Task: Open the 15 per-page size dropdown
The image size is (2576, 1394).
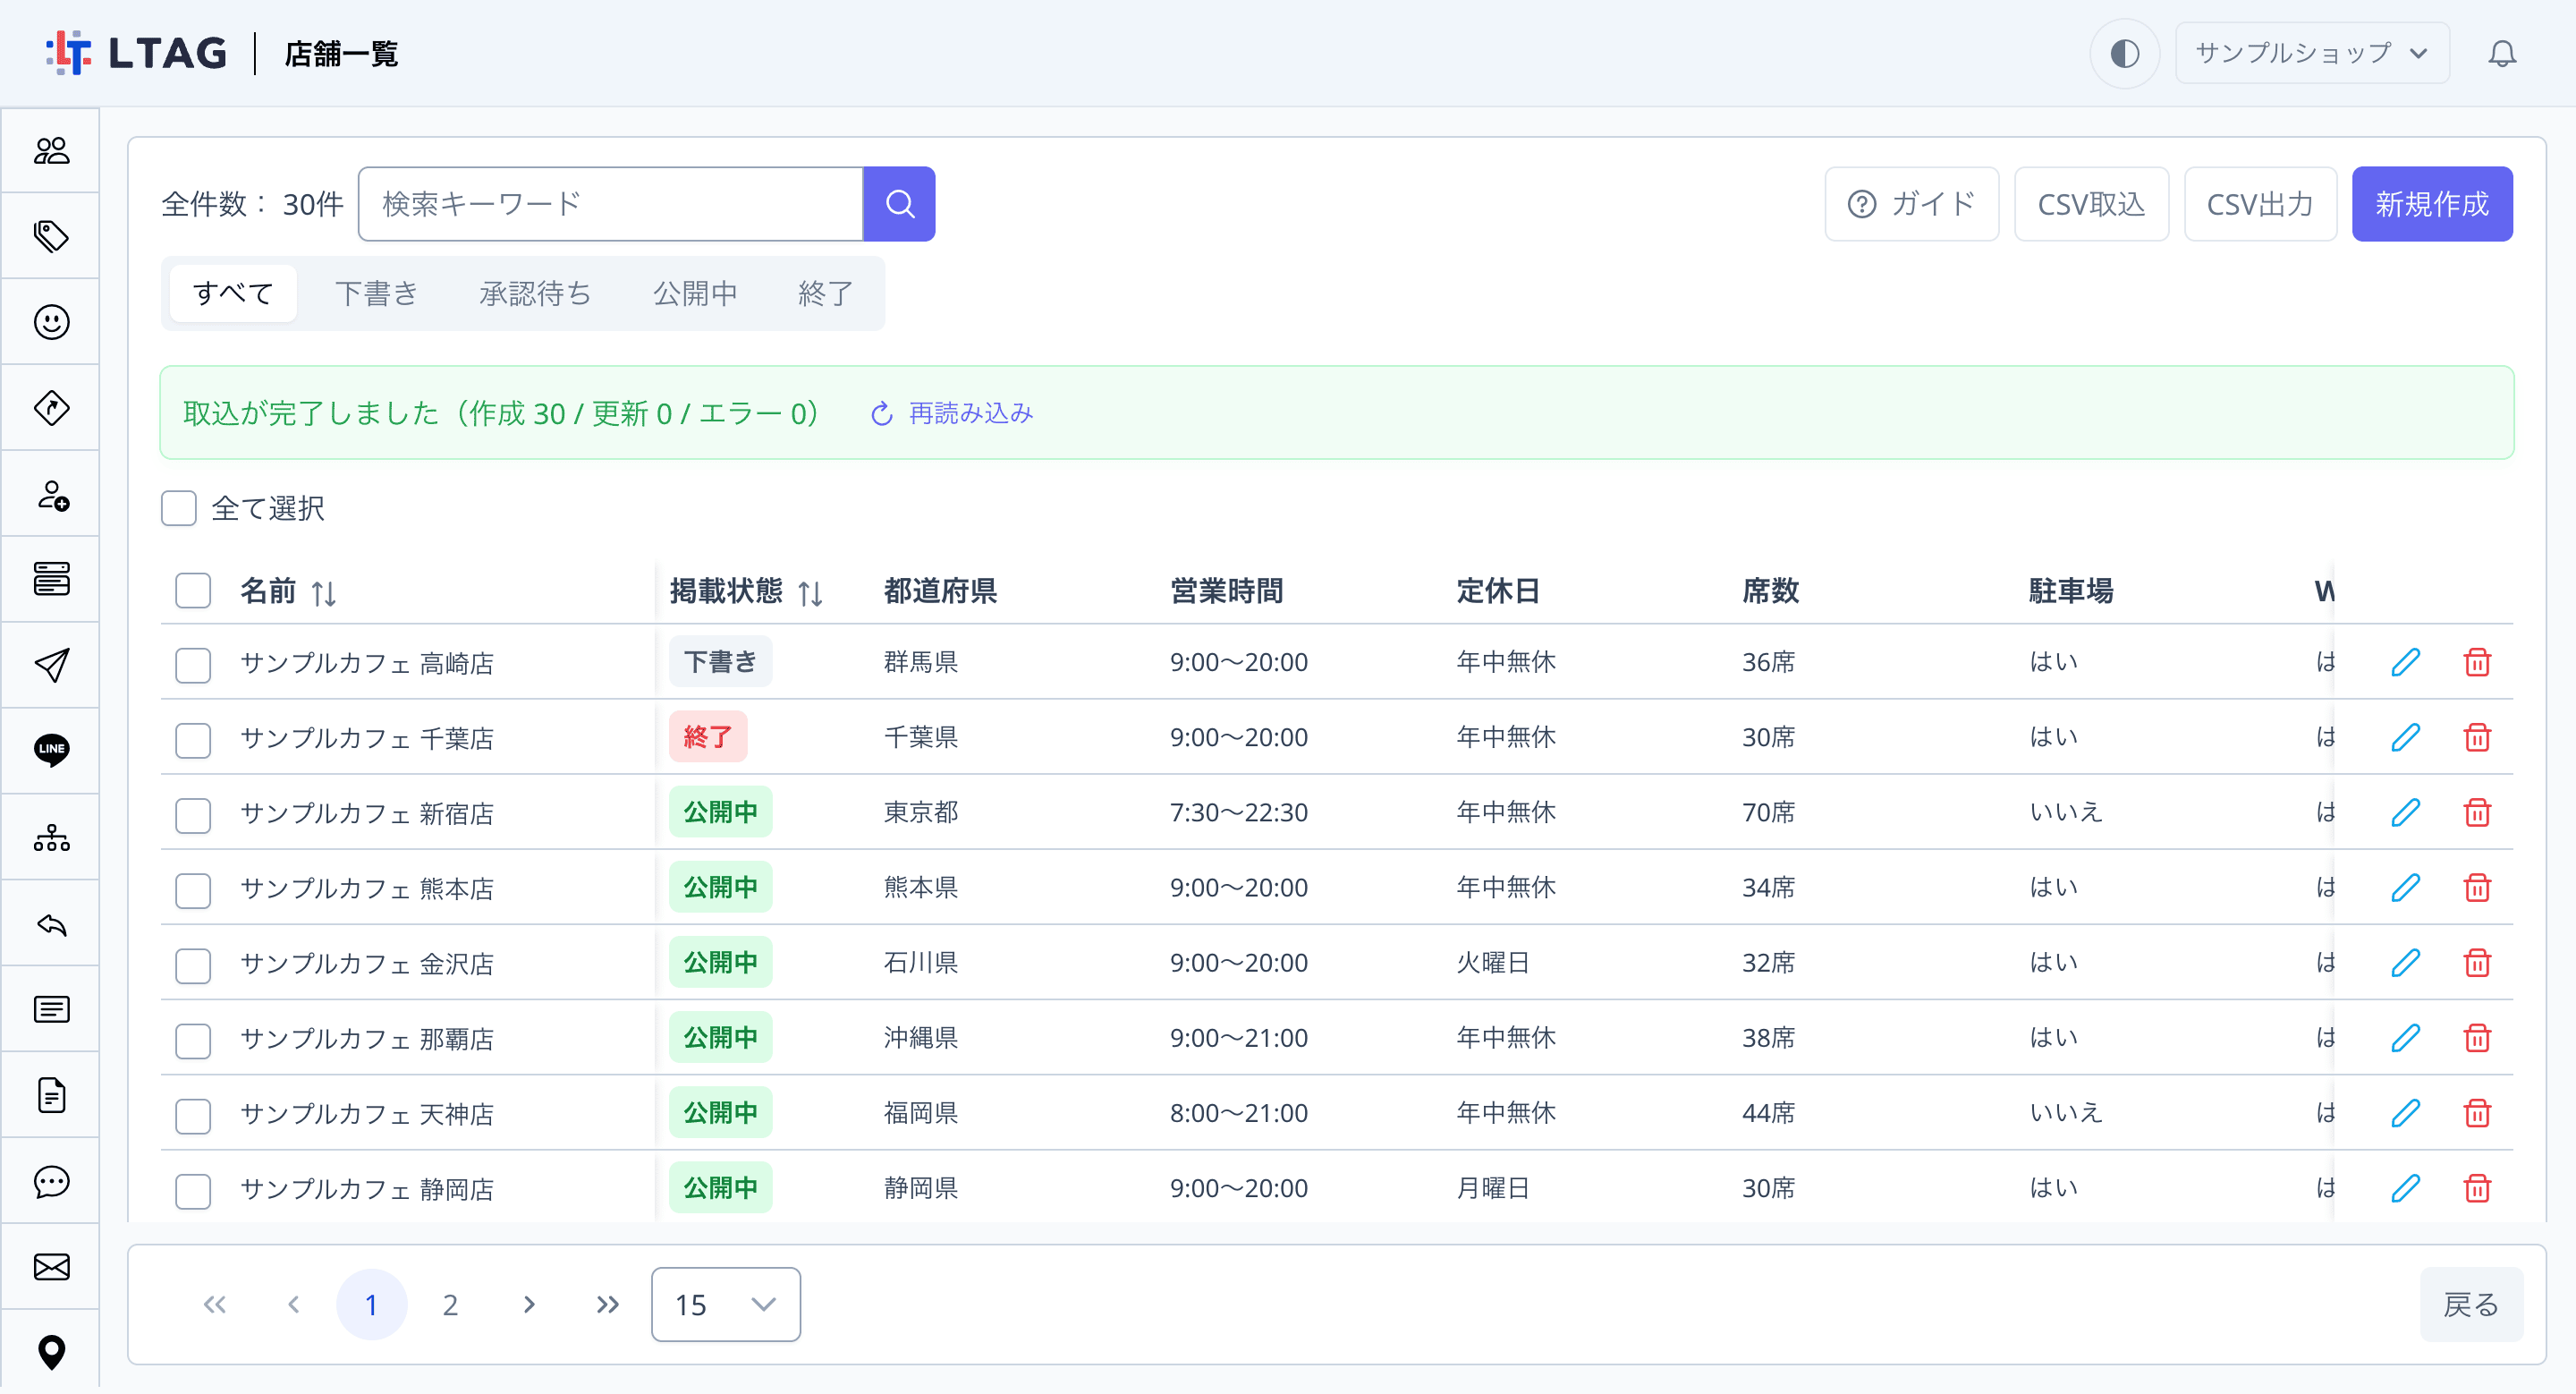Action: (x=726, y=1304)
